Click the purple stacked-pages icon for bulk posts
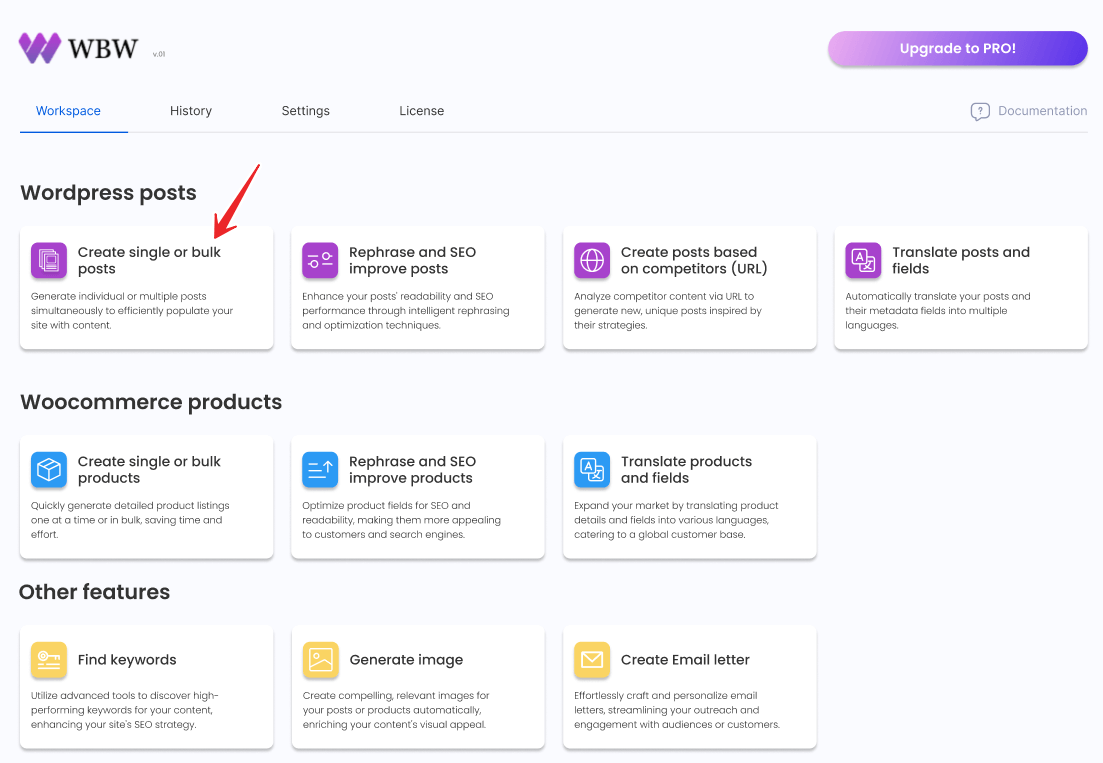This screenshot has width=1103, height=763. (x=49, y=260)
